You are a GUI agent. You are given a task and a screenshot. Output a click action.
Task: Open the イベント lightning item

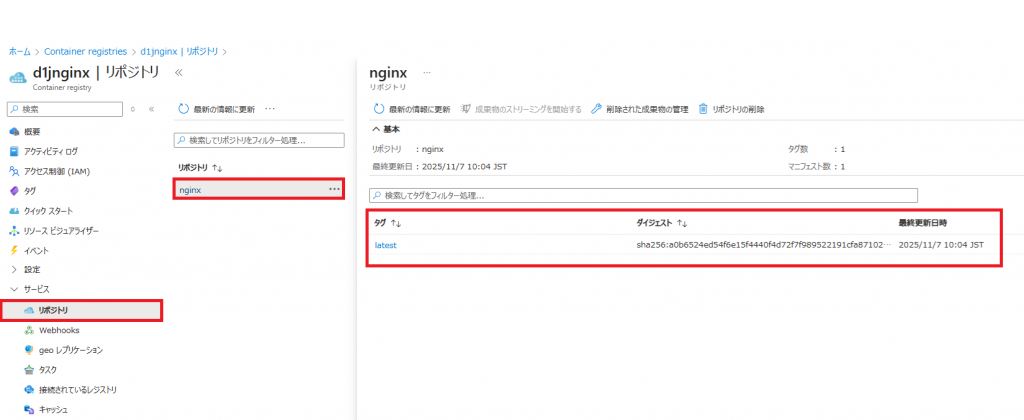pyautogui.click(x=36, y=250)
